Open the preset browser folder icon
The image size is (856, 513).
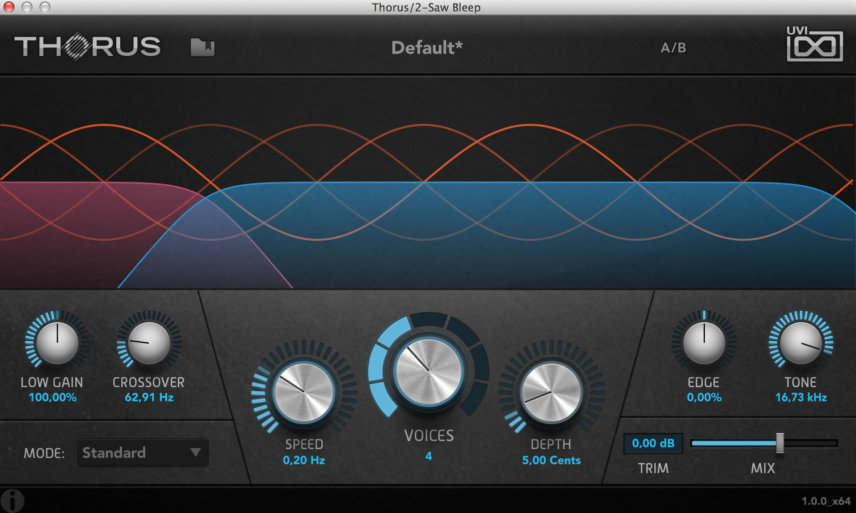click(x=203, y=47)
